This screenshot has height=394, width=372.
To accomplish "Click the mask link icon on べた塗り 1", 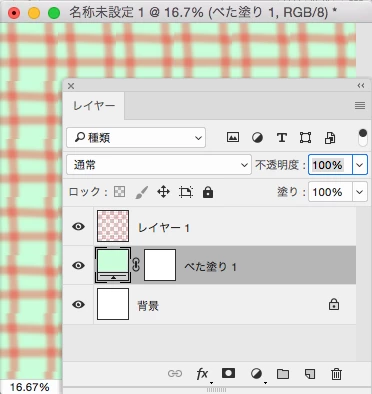I will tap(136, 265).
